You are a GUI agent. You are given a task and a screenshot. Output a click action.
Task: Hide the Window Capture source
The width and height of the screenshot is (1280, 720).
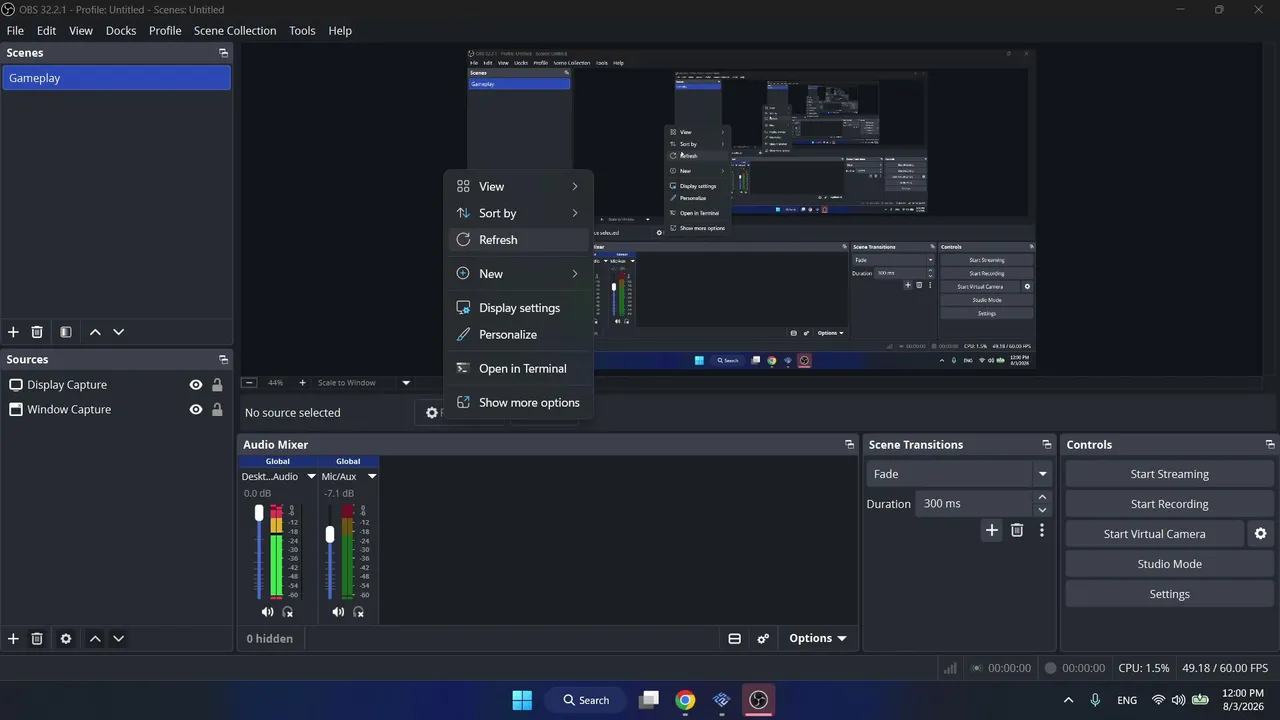[196, 410]
